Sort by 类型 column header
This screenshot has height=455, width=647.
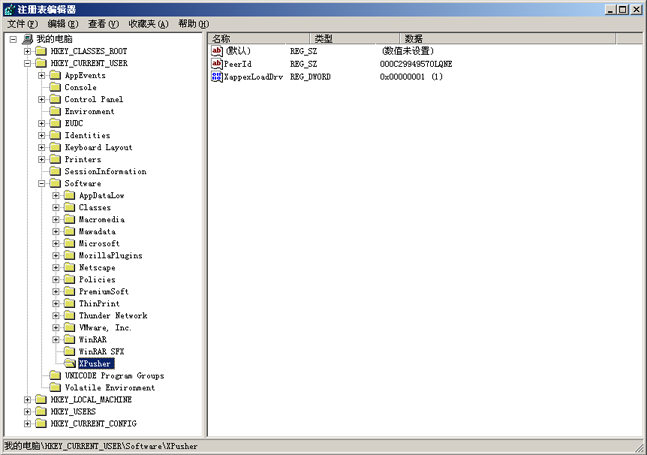tap(355, 39)
